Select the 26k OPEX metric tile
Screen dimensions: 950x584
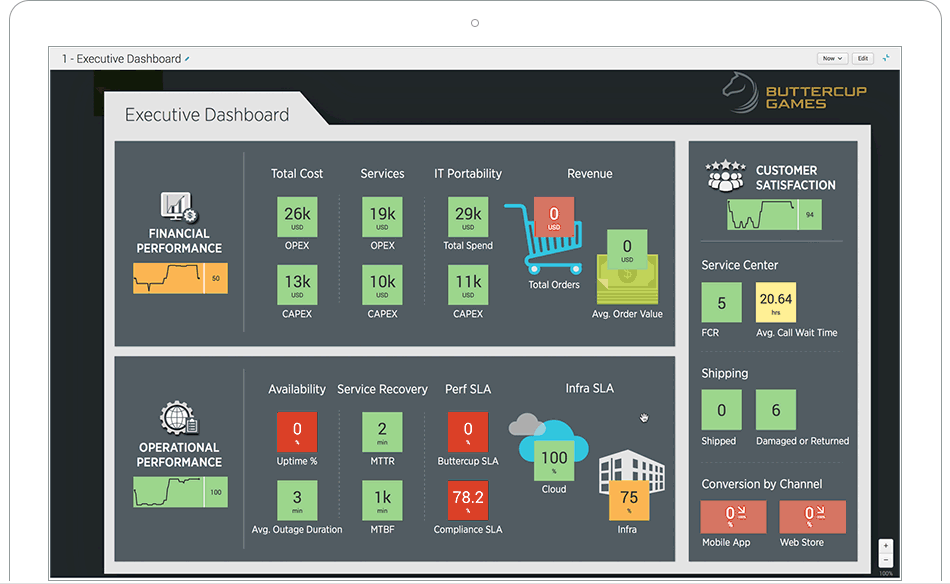coord(296,218)
